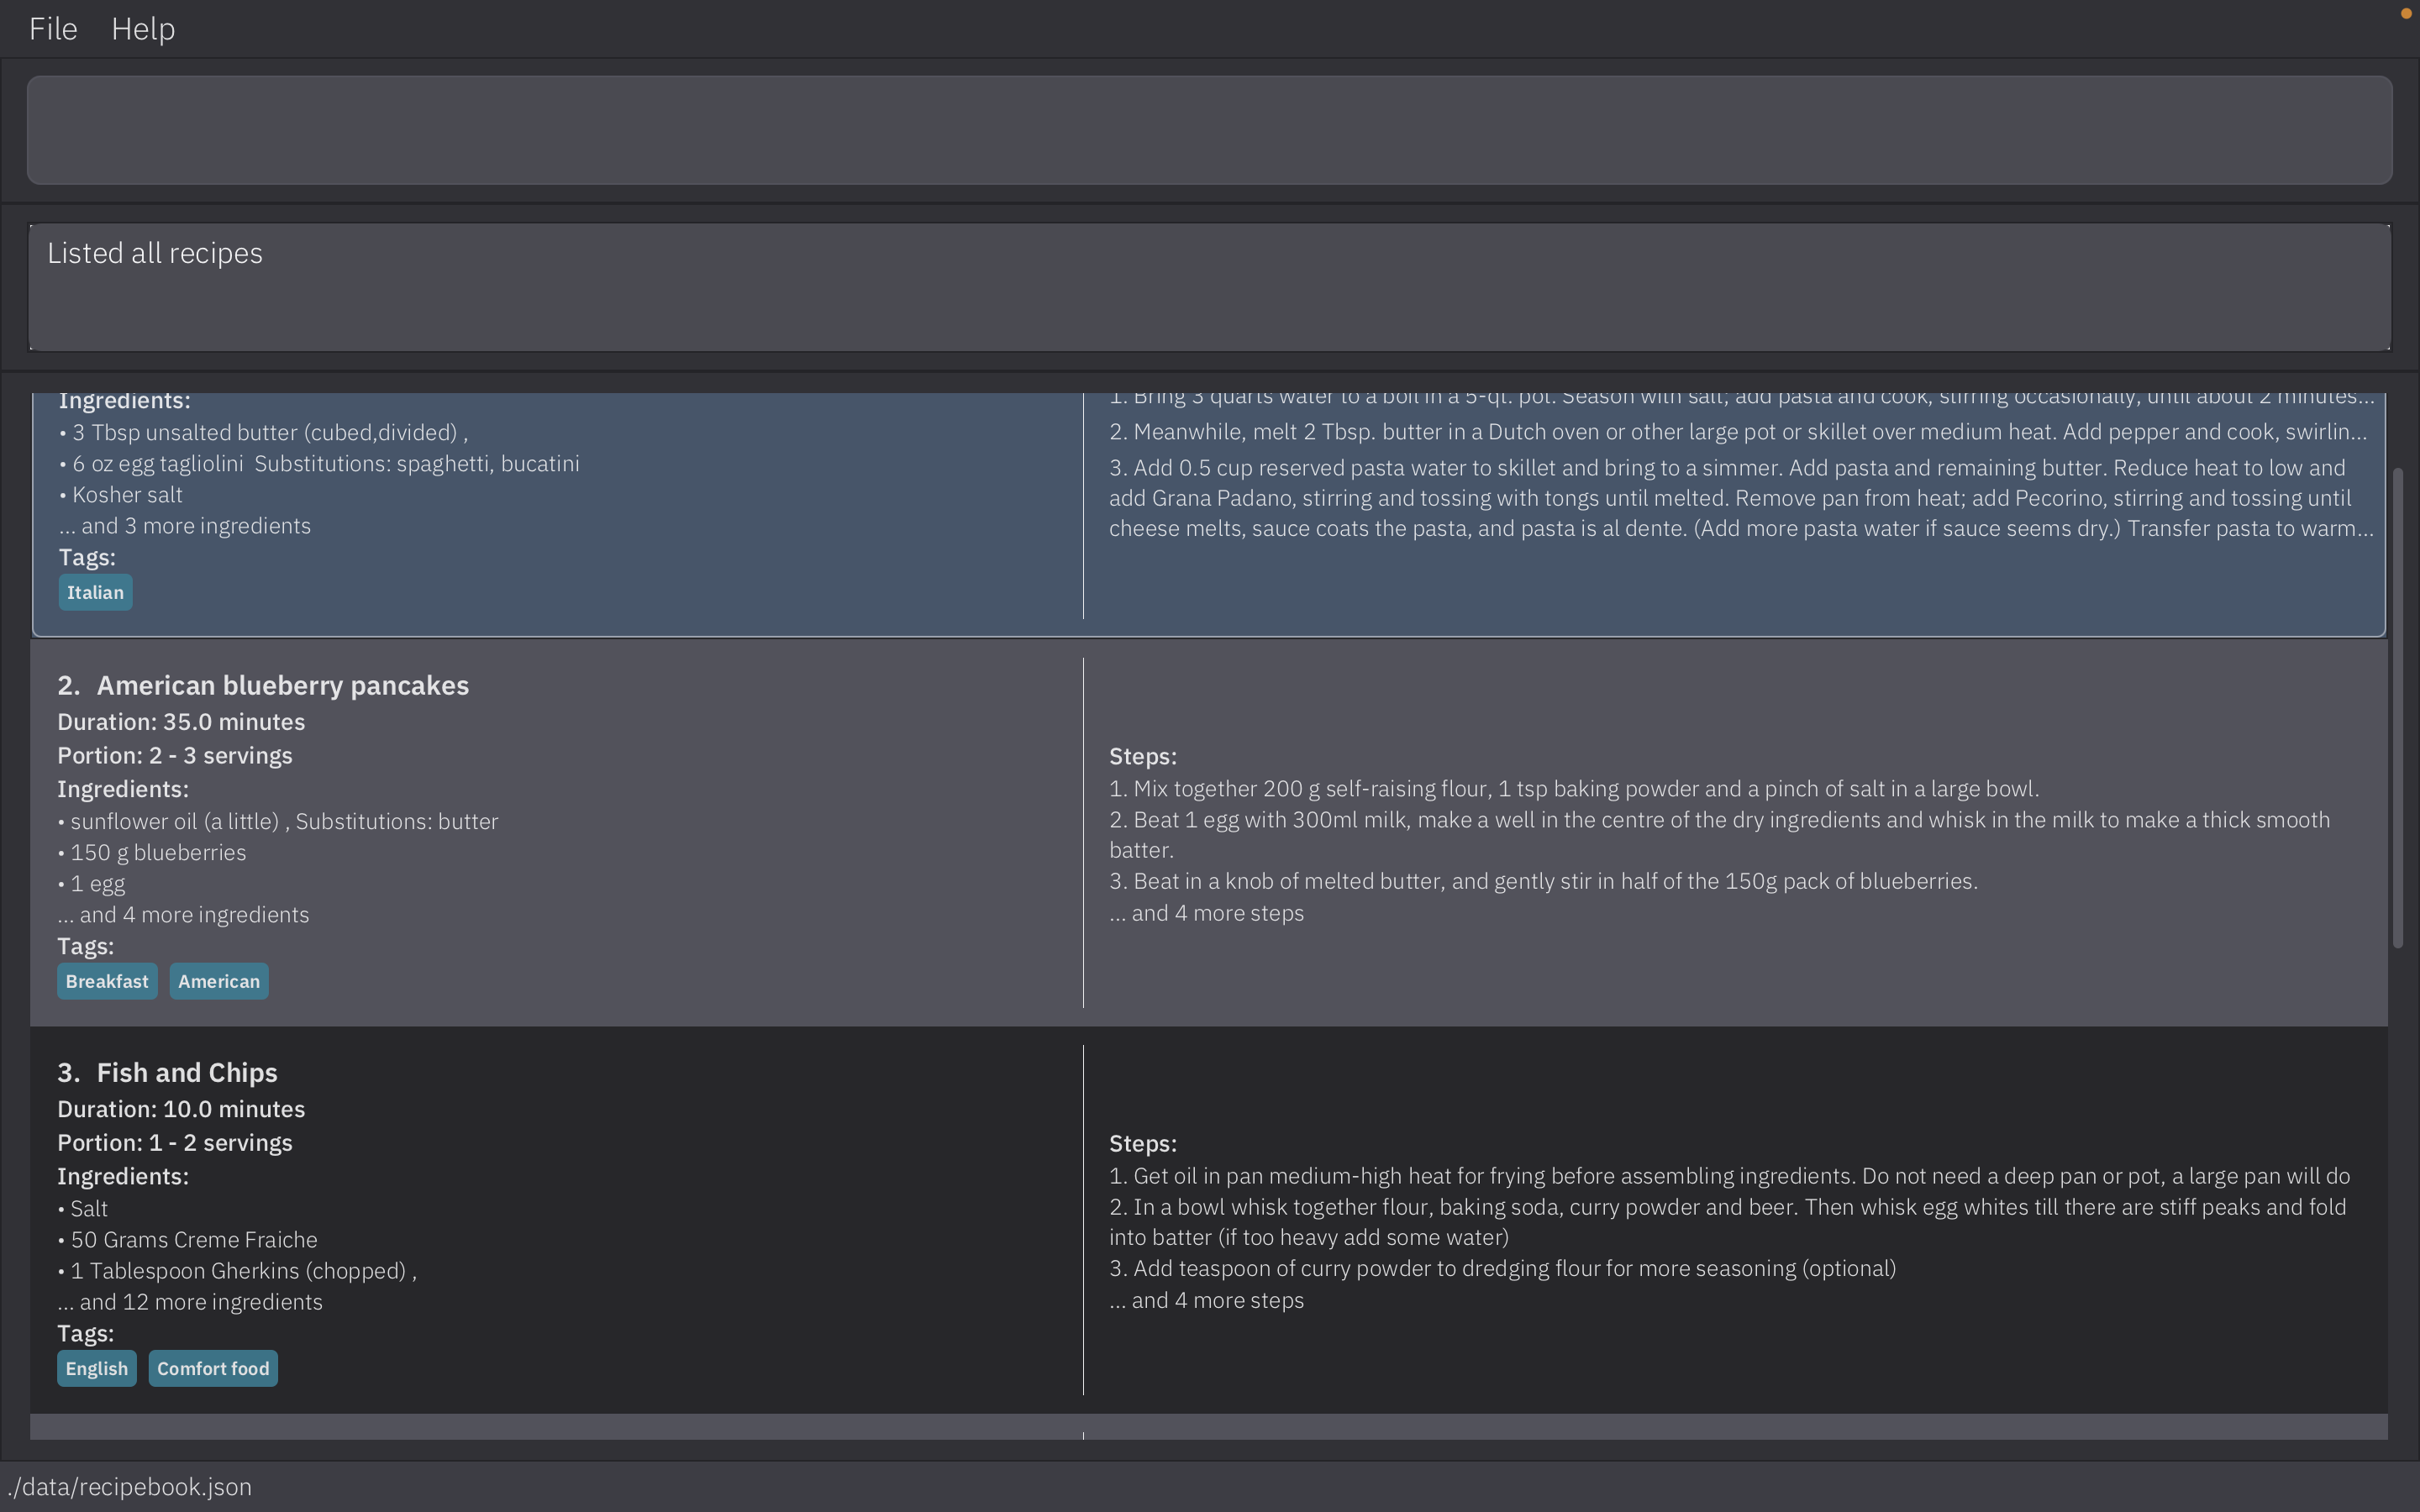Open the Help menu
The image size is (2420, 1512).
tap(143, 29)
